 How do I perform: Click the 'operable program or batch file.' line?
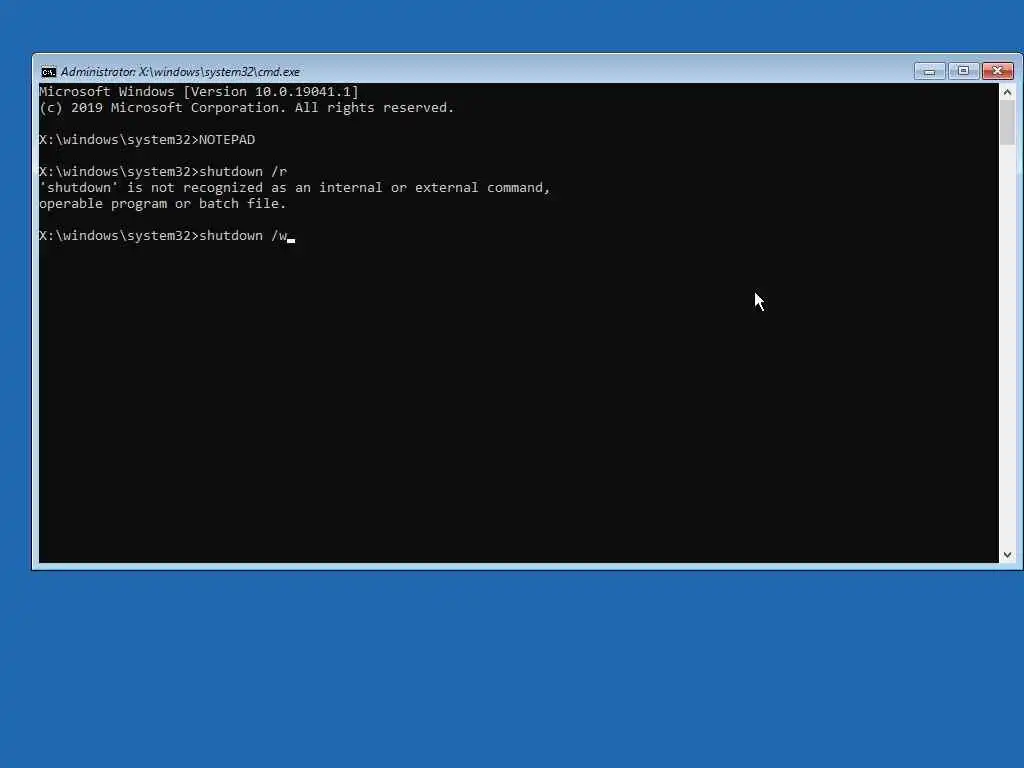click(163, 204)
